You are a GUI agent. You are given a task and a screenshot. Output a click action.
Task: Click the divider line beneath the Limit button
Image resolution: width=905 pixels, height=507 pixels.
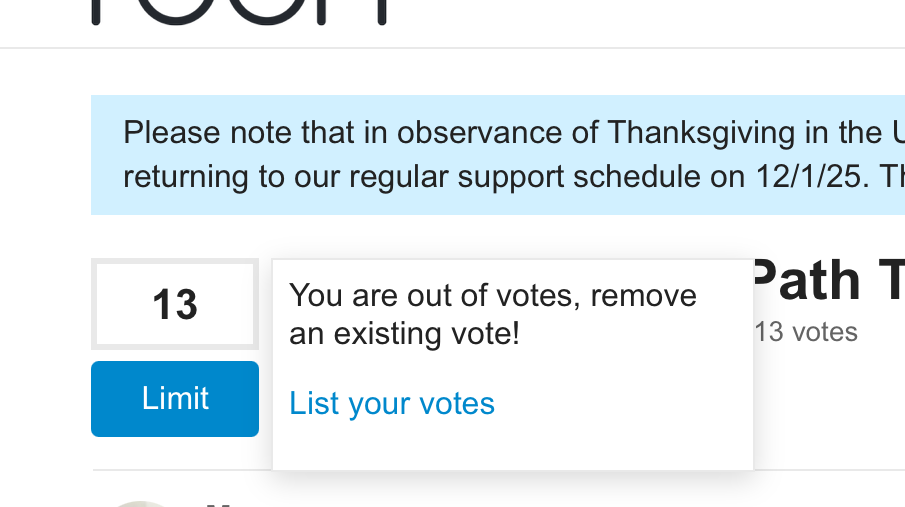tap(180, 469)
